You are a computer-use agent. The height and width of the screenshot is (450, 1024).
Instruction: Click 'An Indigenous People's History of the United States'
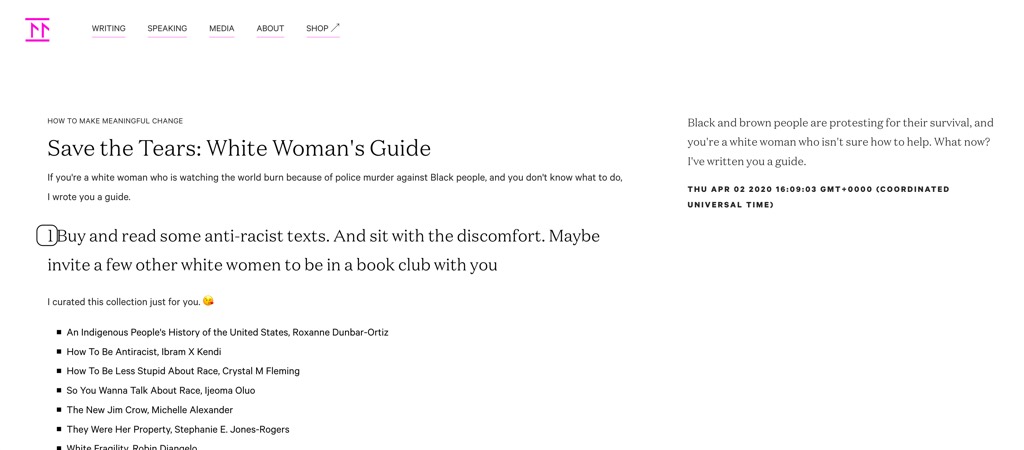point(227,332)
